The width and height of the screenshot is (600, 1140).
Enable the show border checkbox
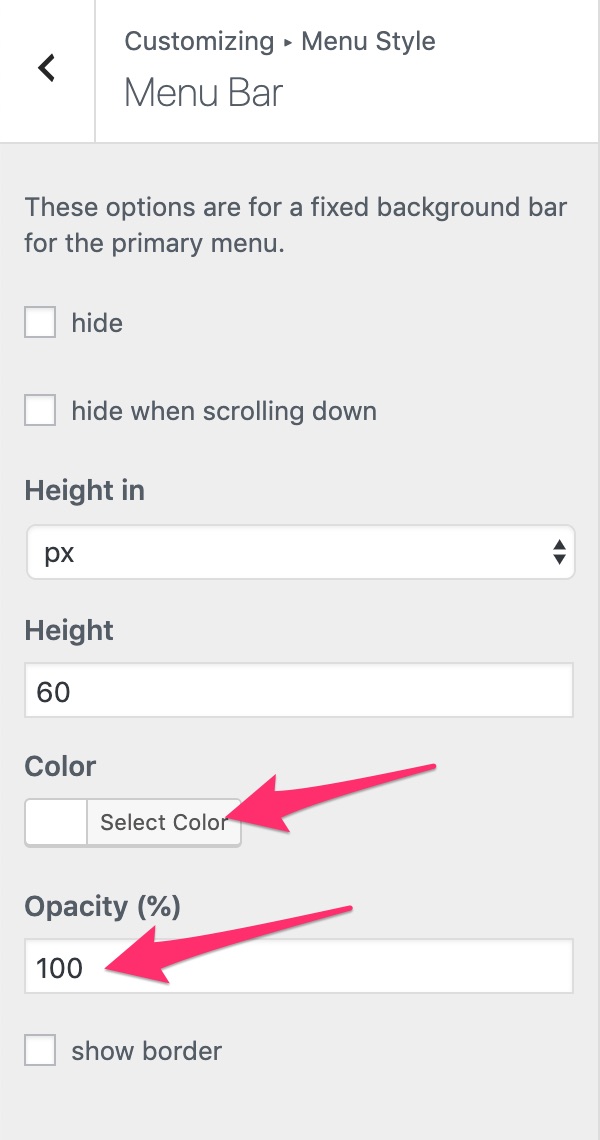40,1051
